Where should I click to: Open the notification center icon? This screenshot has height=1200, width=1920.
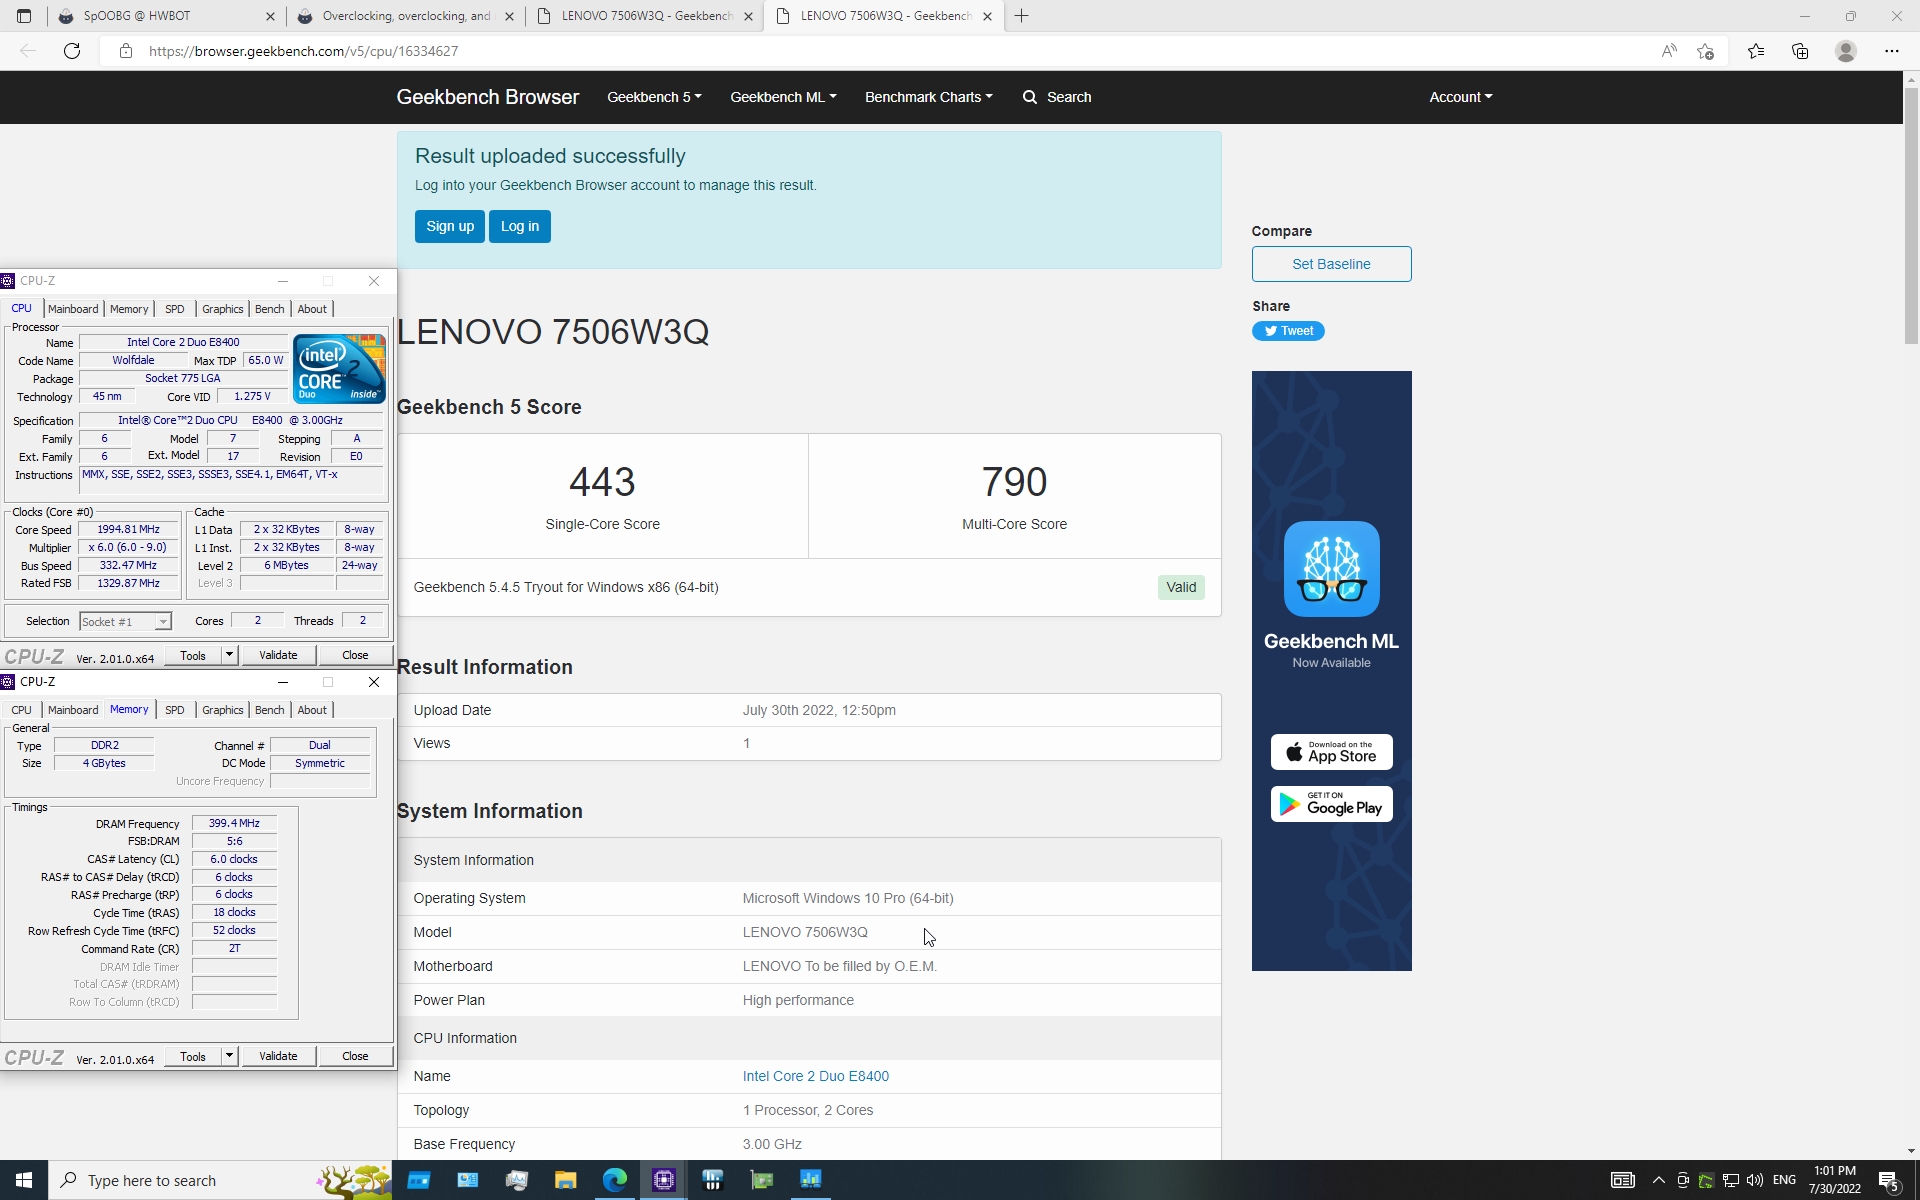point(1889,1180)
